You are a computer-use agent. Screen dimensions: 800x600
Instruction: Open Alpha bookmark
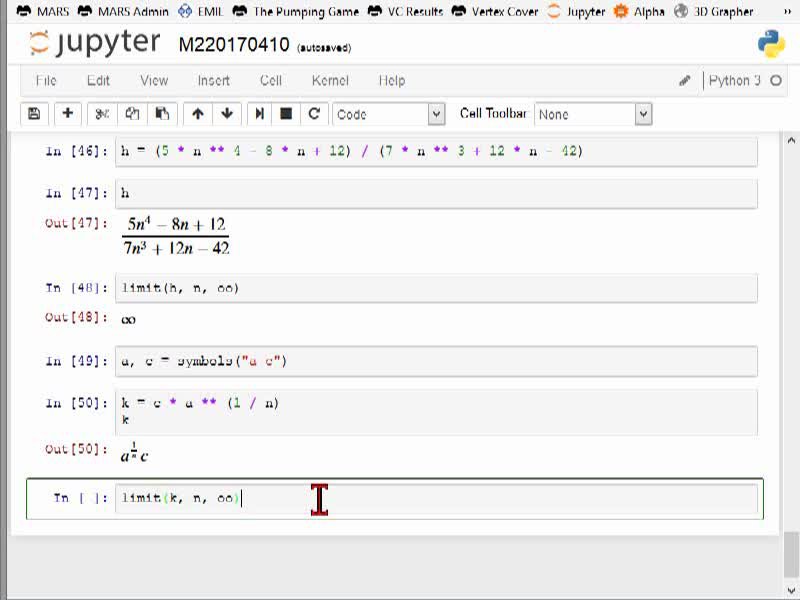(x=639, y=11)
